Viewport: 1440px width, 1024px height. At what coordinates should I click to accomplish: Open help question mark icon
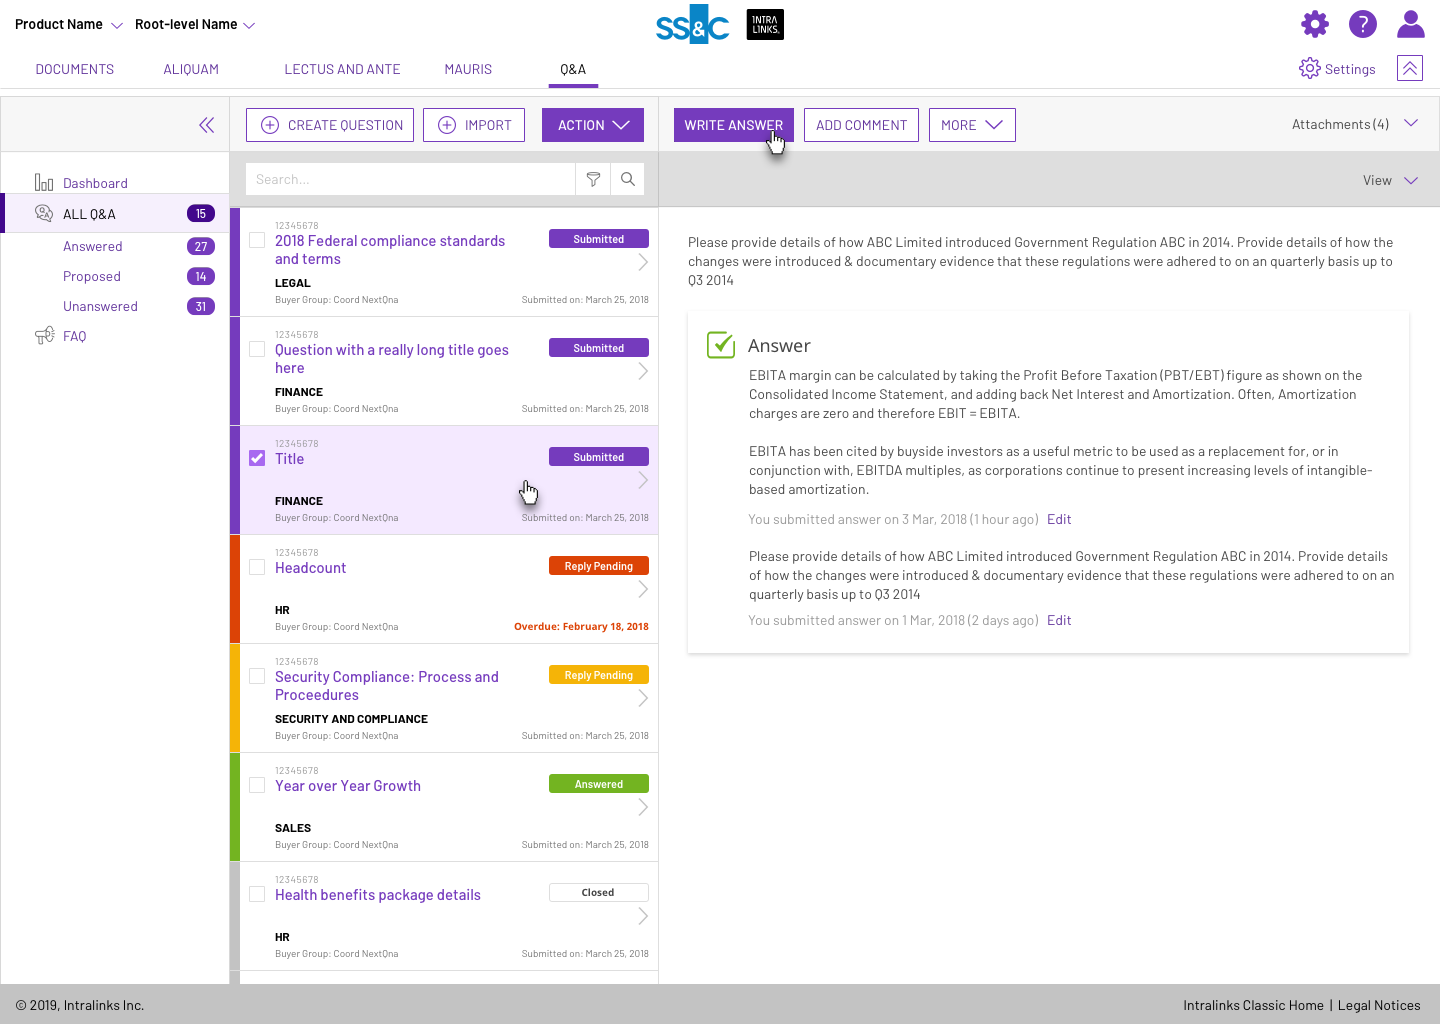1363,24
